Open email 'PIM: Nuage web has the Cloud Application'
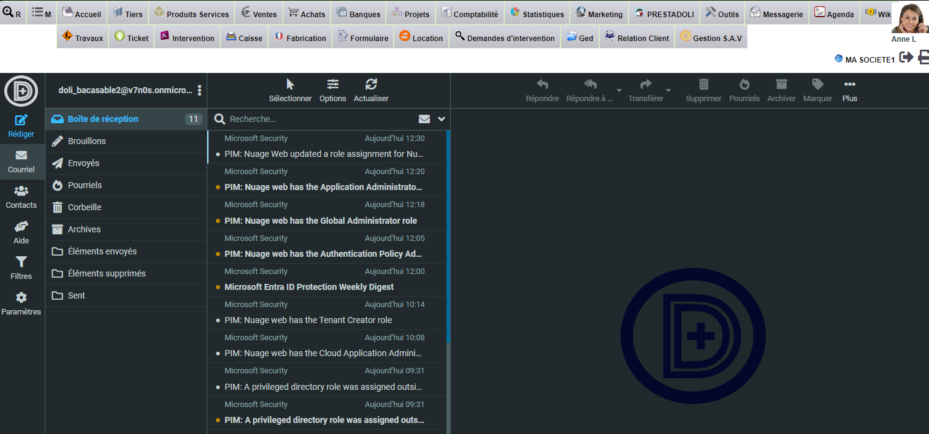 327,346
